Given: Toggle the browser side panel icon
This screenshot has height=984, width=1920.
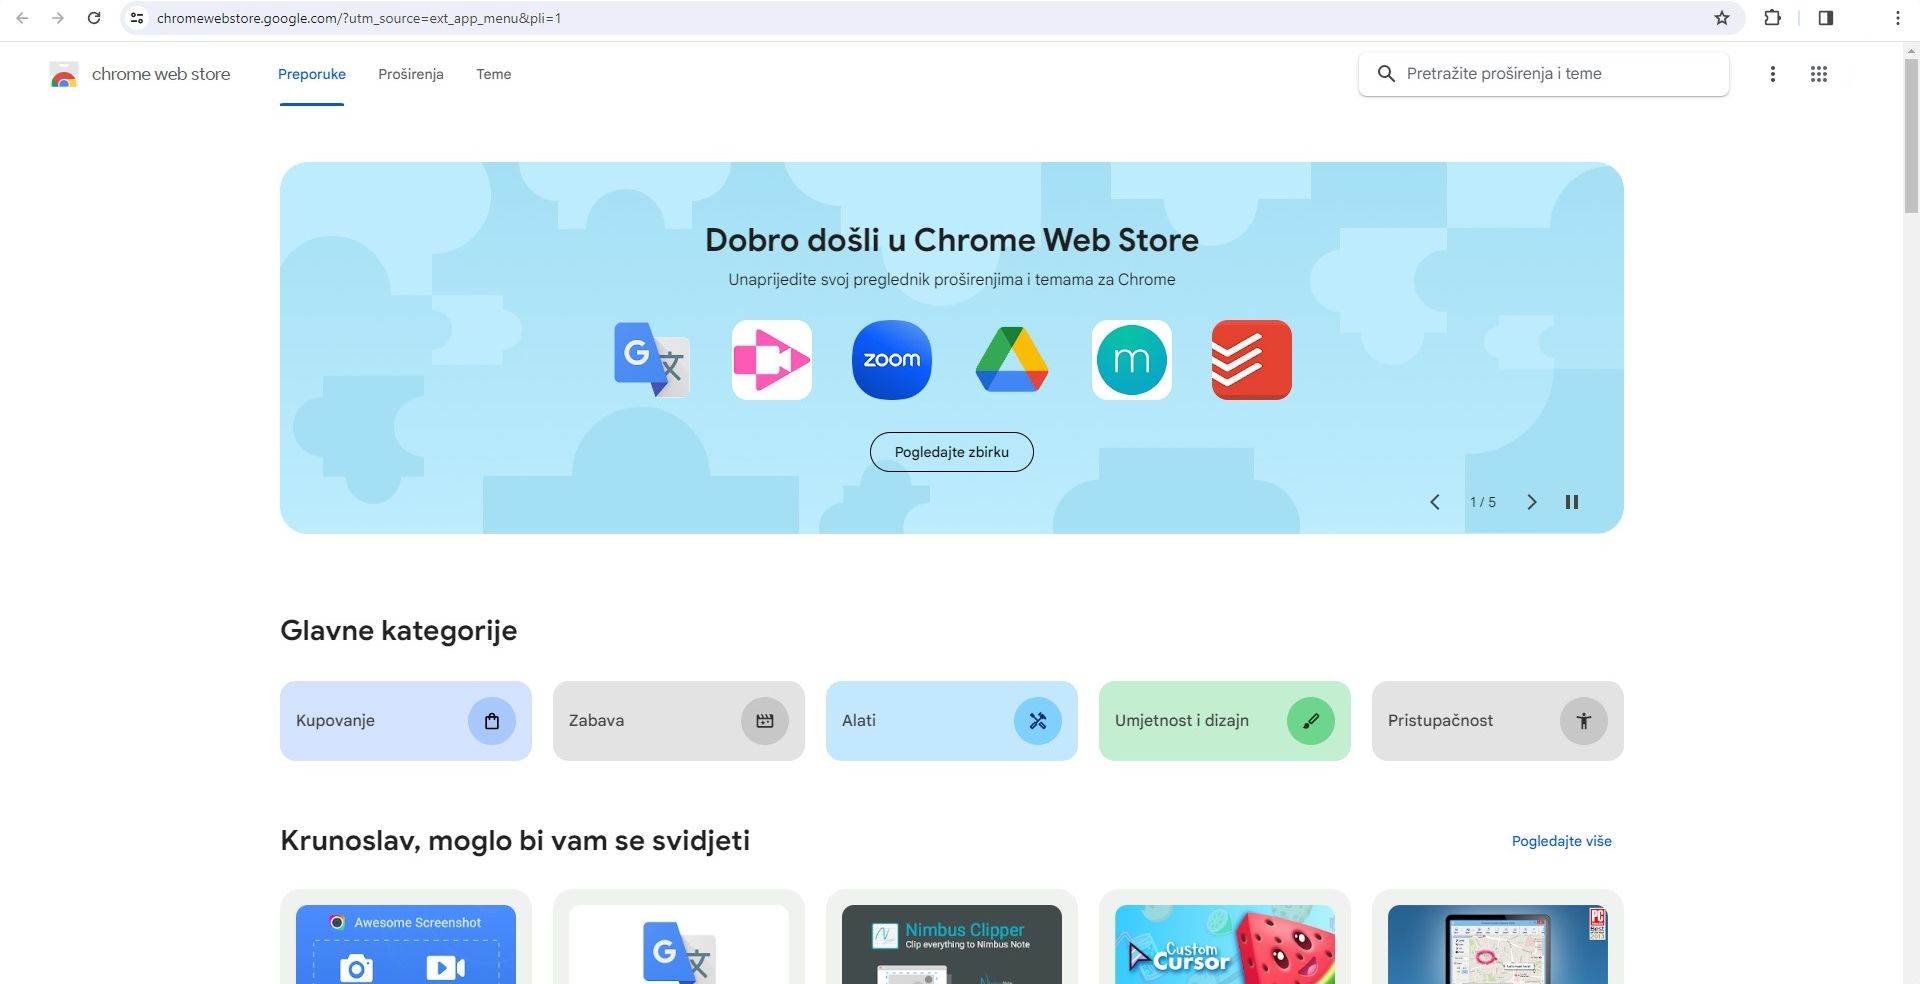Looking at the screenshot, I should pos(1826,18).
